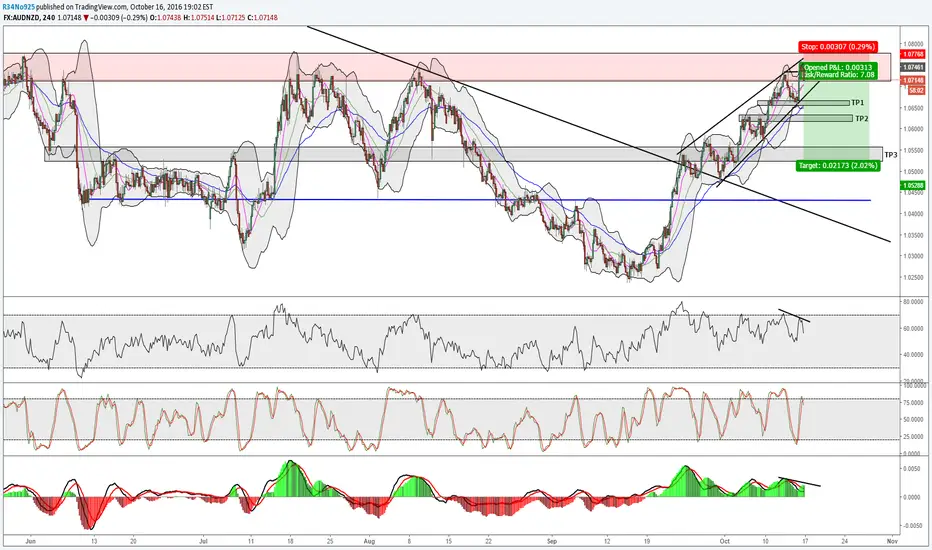Click the TP3 text label

tap(890, 155)
